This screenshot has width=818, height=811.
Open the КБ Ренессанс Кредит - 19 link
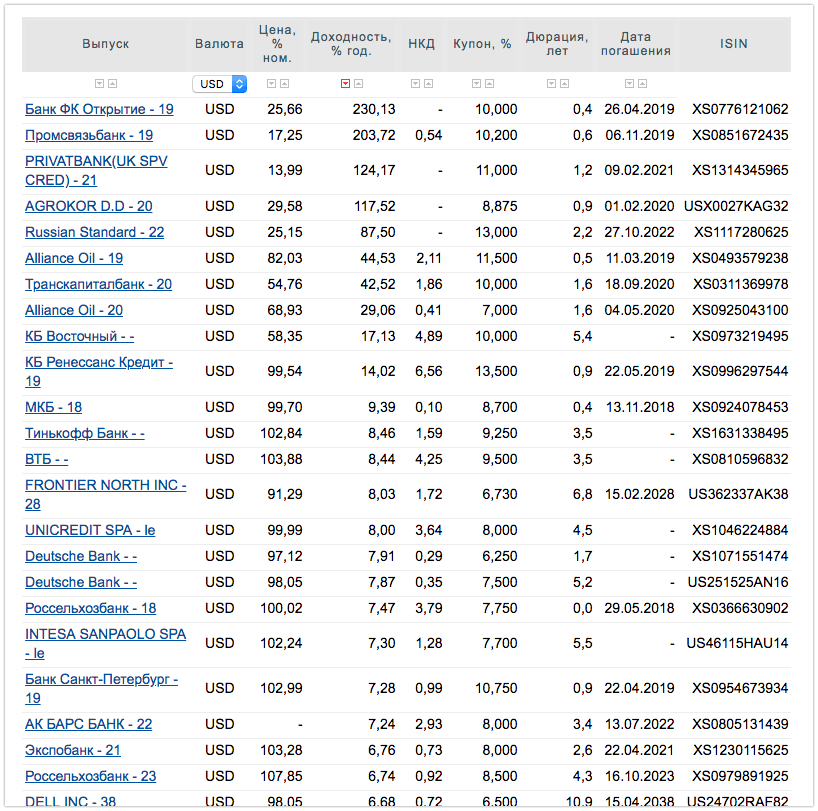pyautogui.click(x=99, y=372)
